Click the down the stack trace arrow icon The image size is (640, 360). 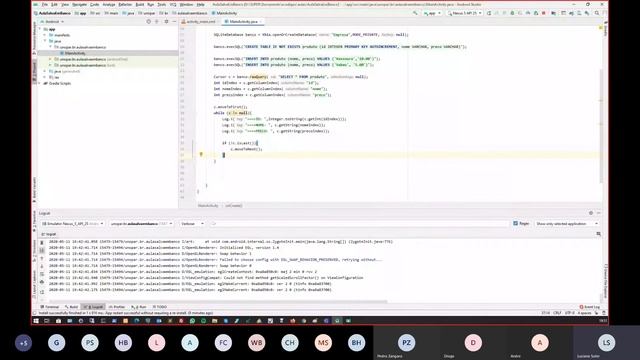[x=42, y=266]
